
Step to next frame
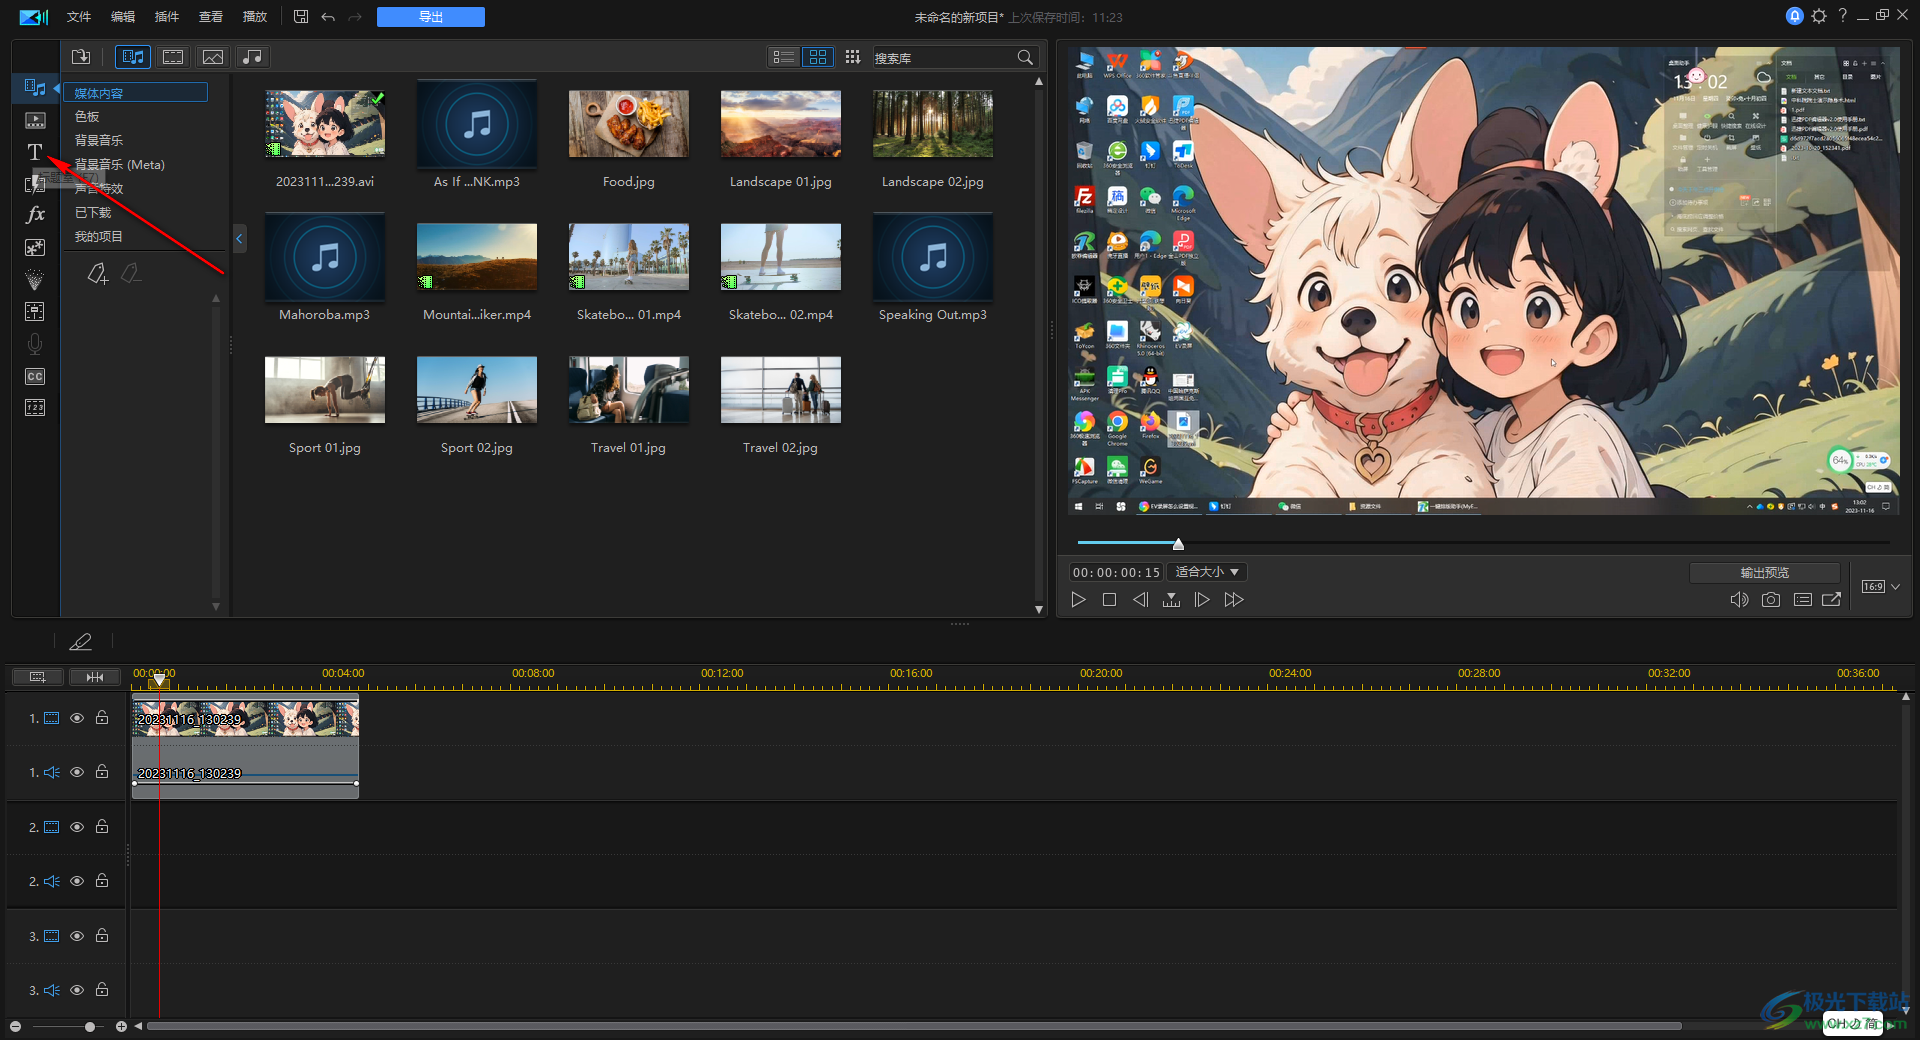pos(1202,600)
